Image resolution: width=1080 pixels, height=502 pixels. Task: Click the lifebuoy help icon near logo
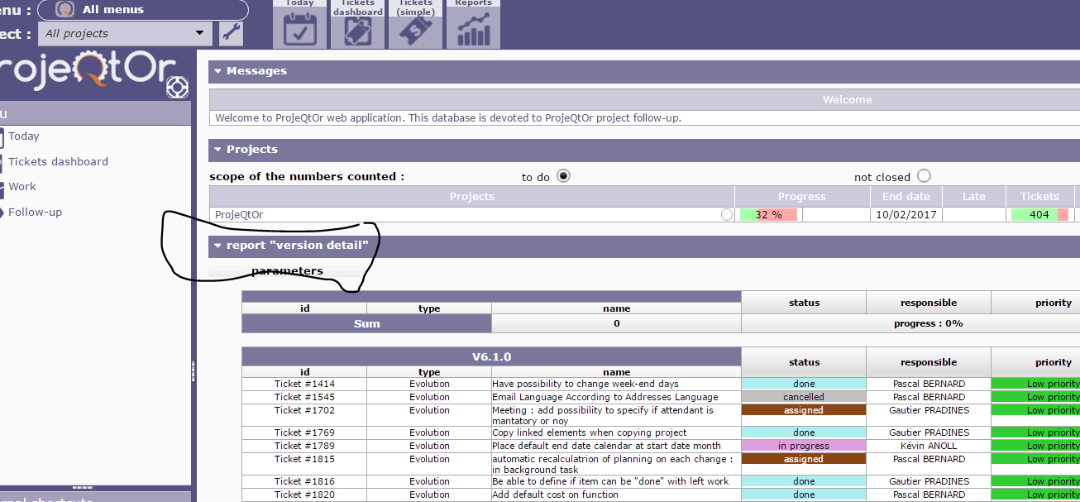click(x=177, y=86)
